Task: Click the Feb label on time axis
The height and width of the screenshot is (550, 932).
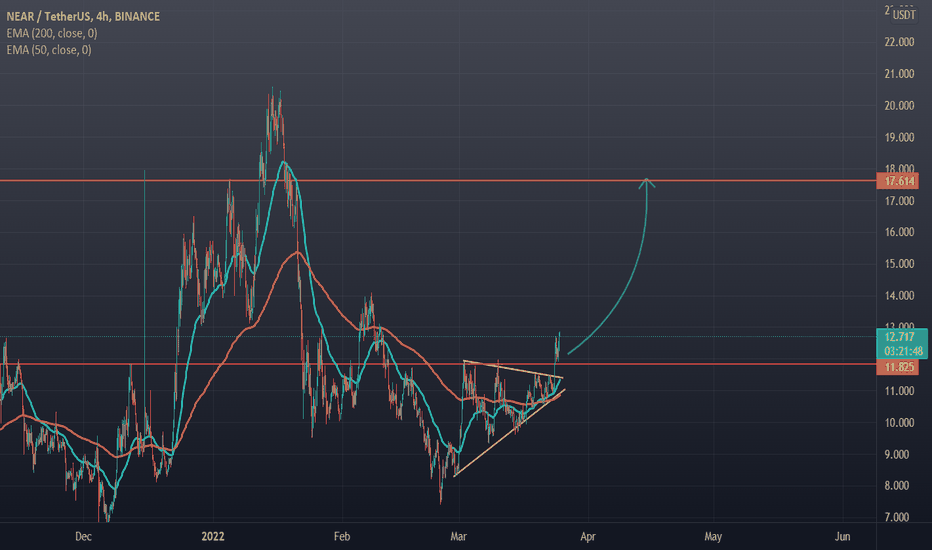Action: (342, 536)
